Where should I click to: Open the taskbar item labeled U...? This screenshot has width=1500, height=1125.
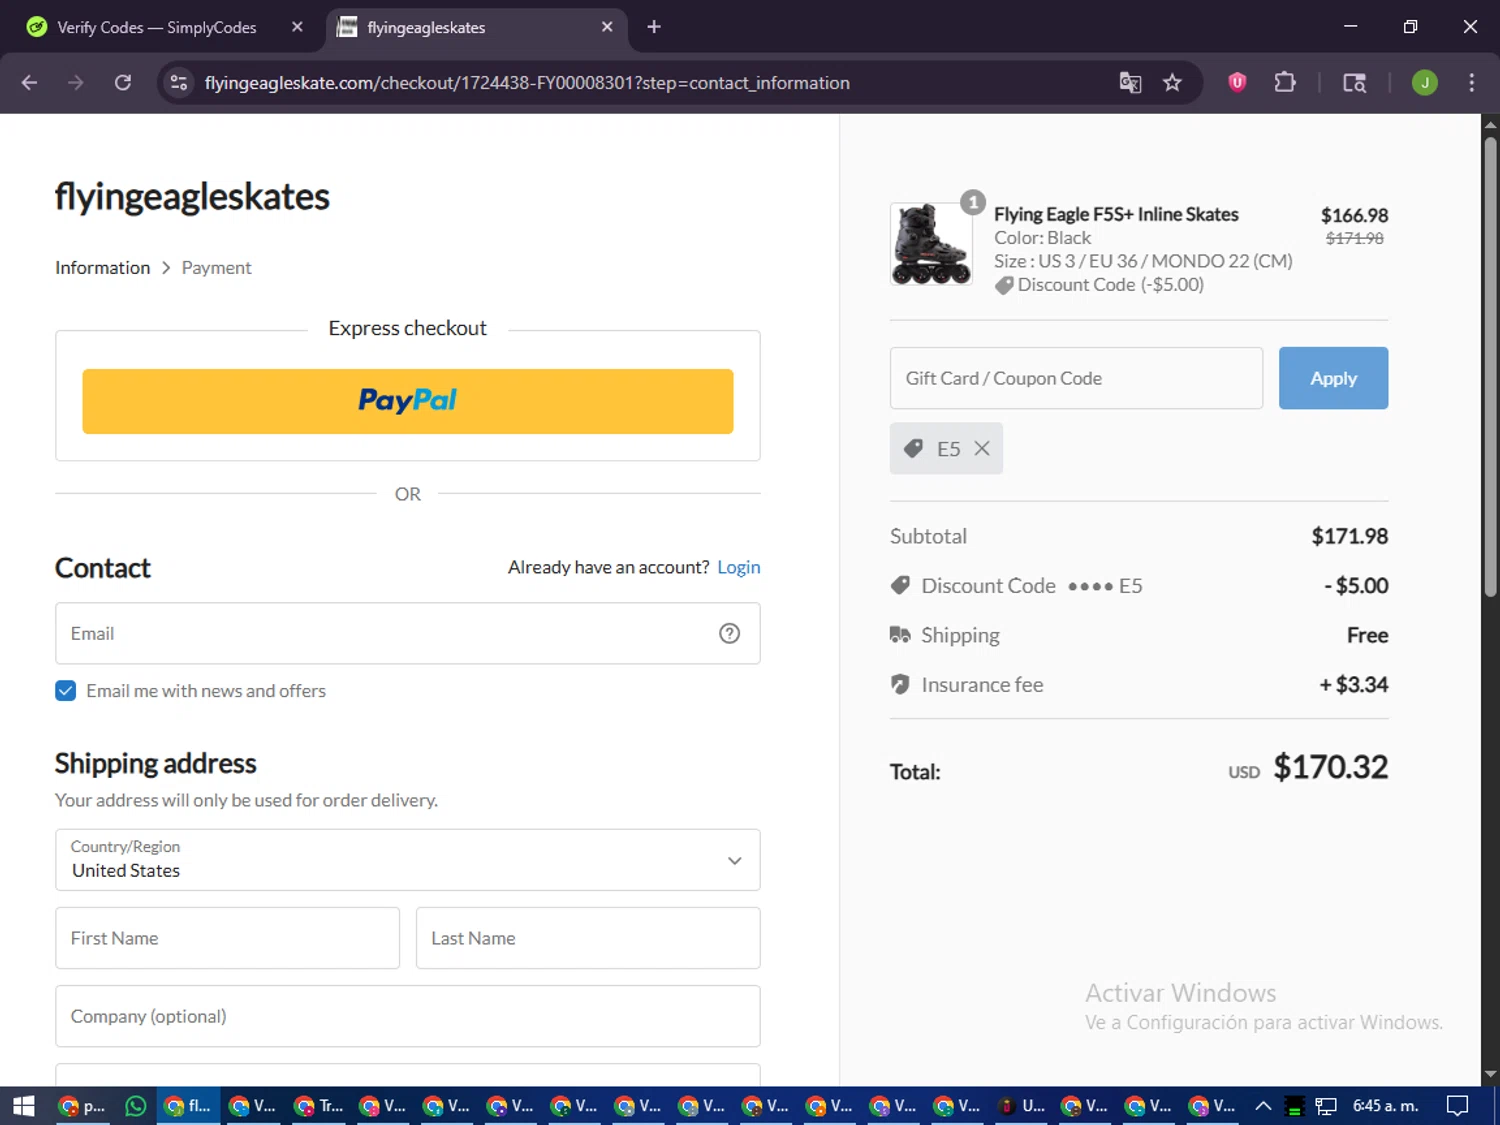1022,1106
